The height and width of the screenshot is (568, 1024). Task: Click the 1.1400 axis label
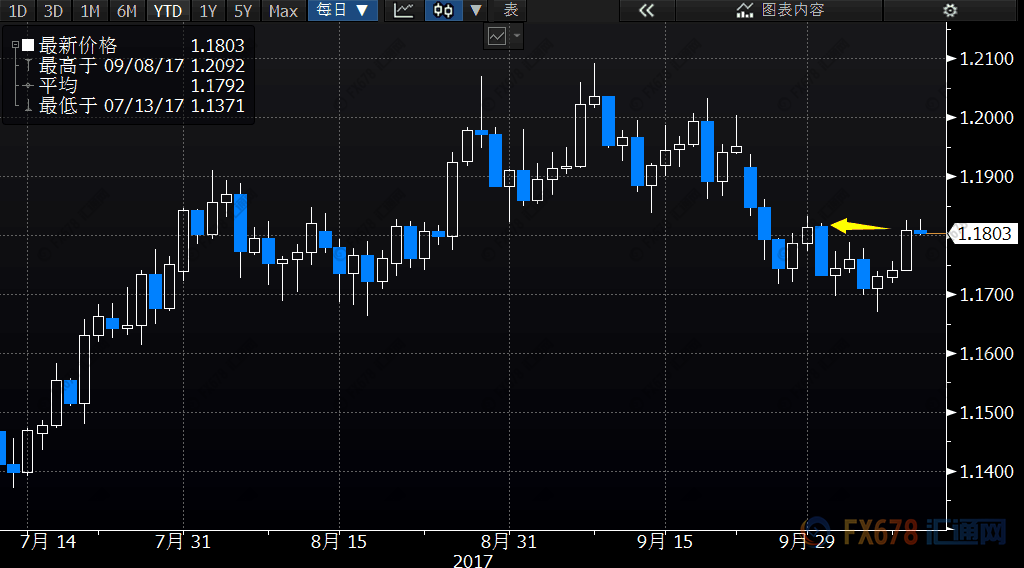click(986, 471)
